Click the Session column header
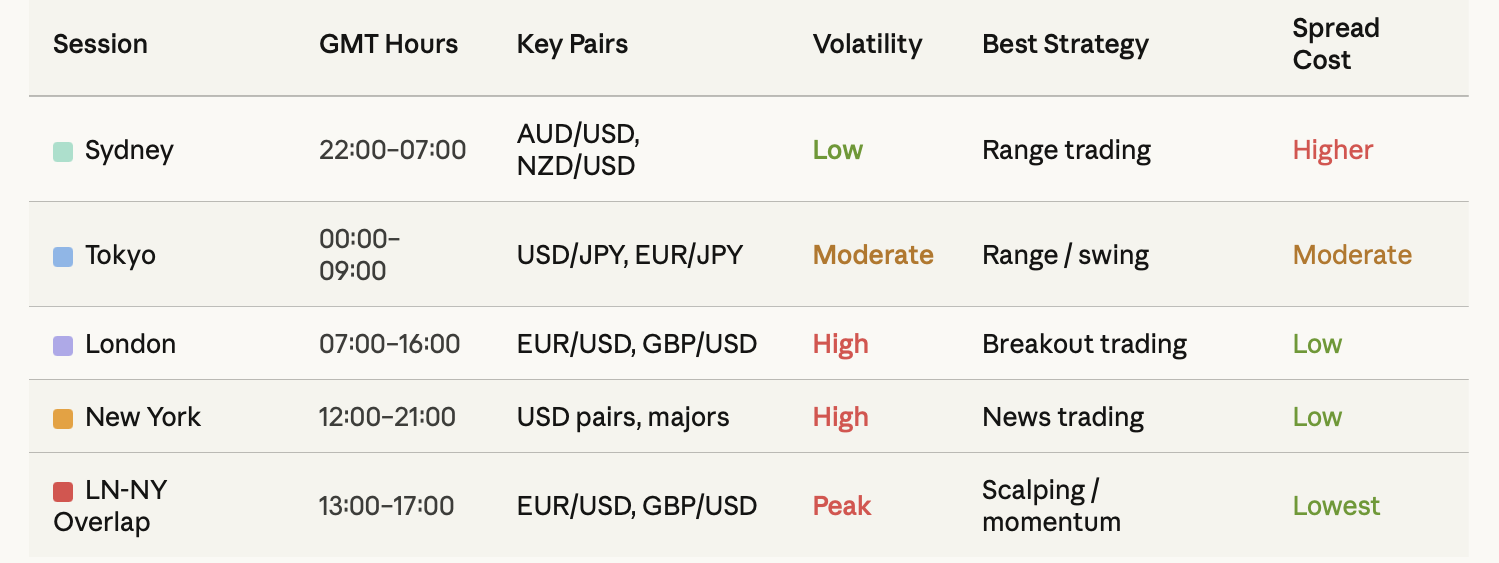This screenshot has height=563, width=1499. pyautogui.click(x=100, y=44)
